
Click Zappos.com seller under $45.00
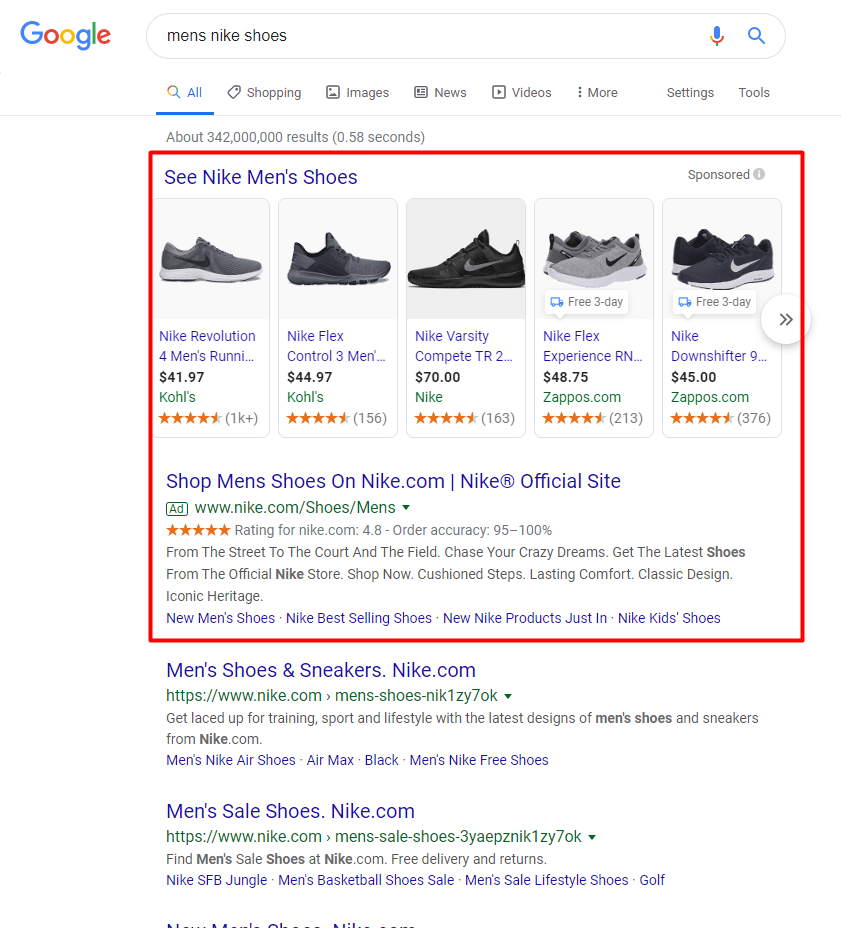pyautogui.click(x=710, y=397)
